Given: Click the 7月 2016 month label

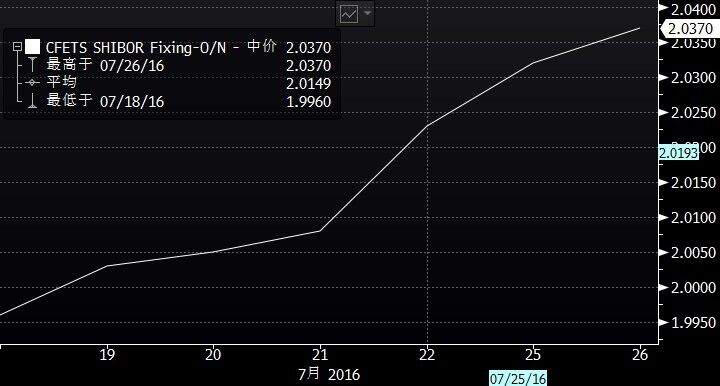Looking at the screenshot, I should point(329,374).
